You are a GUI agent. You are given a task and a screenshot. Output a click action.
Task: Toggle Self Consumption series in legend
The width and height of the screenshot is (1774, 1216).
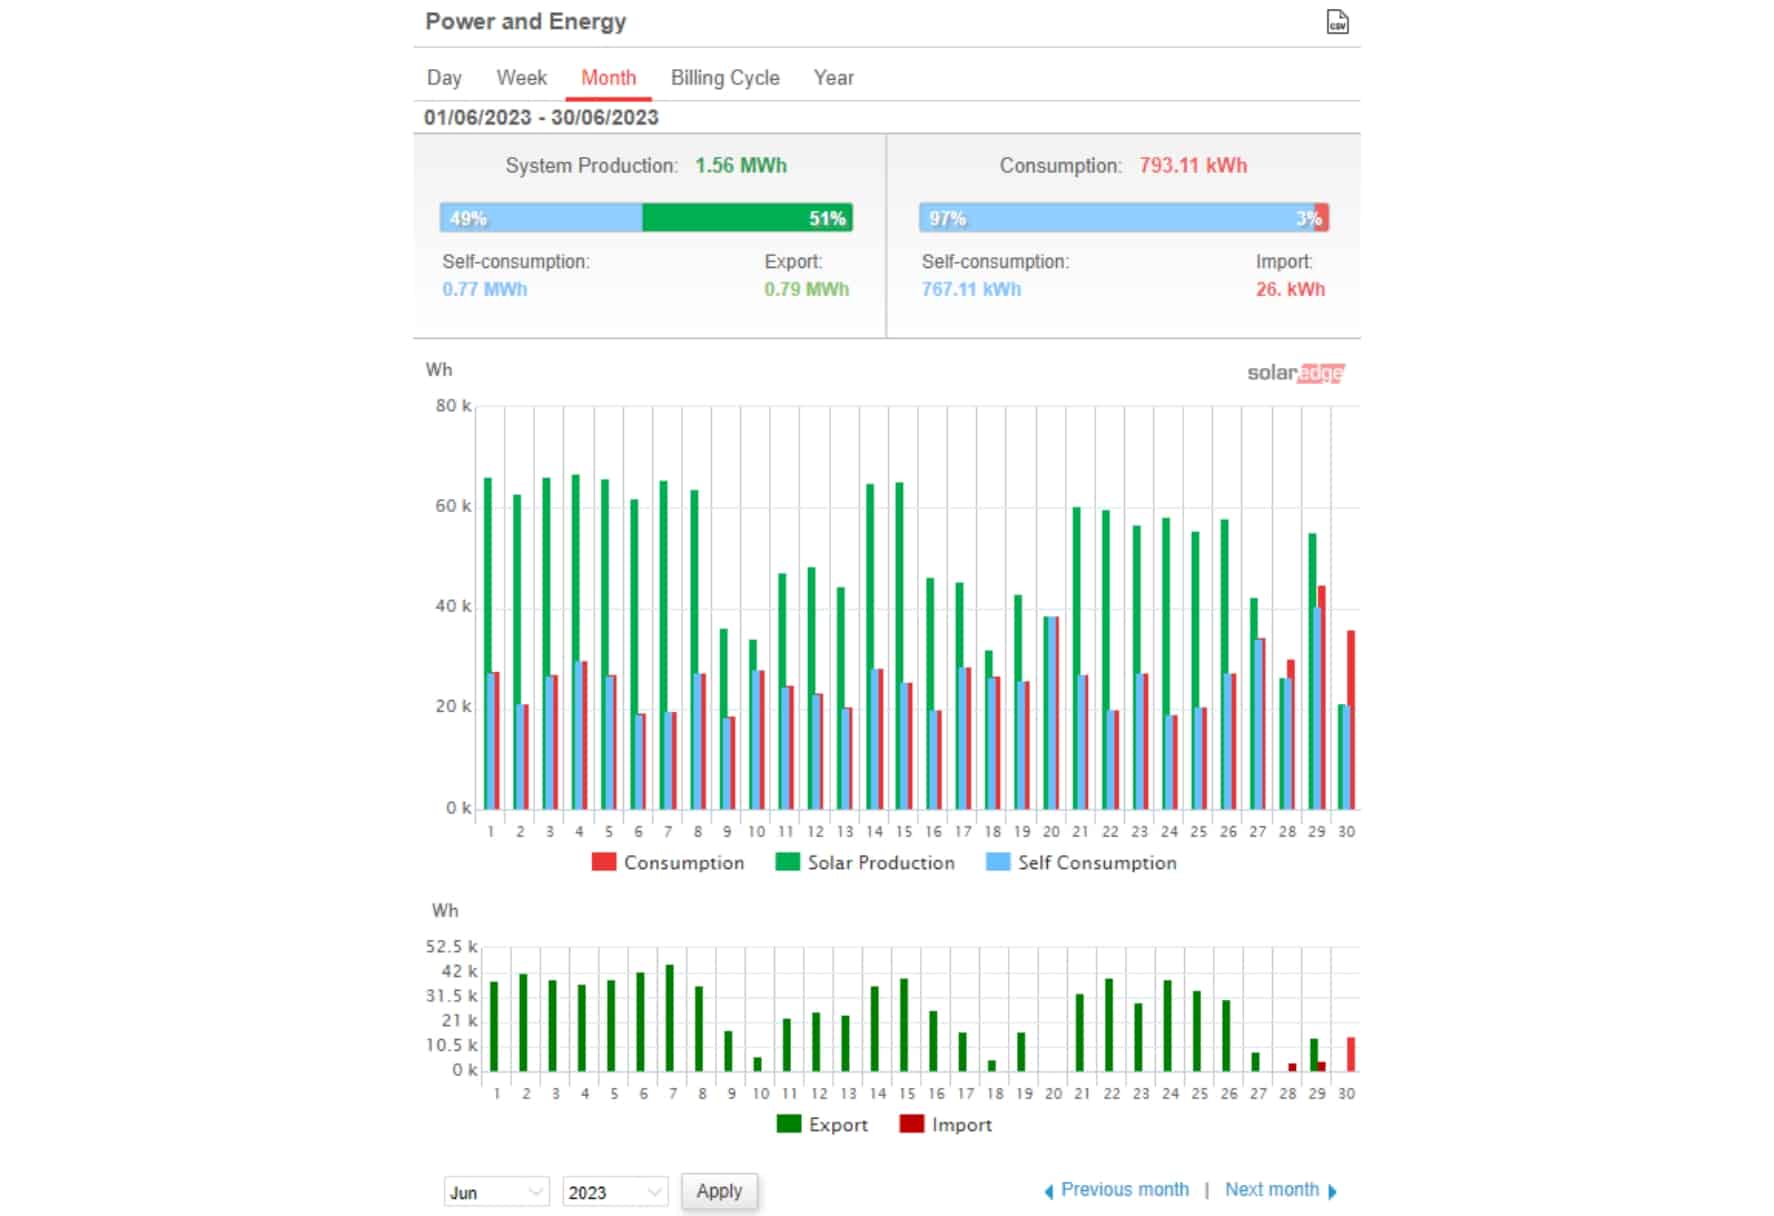(1081, 862)
